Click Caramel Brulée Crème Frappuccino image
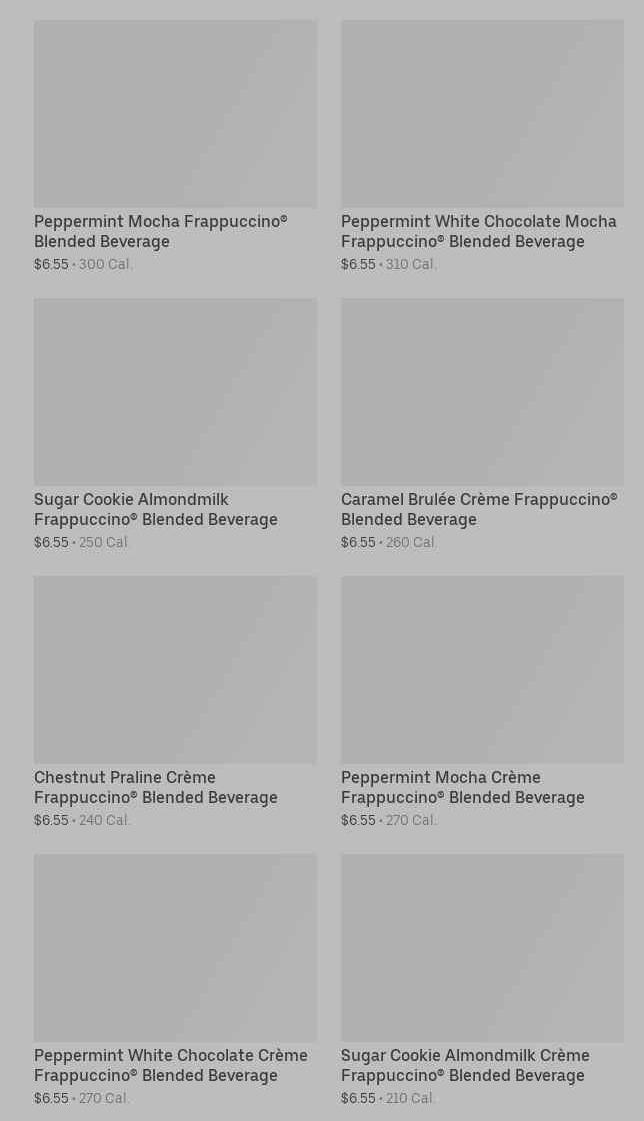Viewport: 644px width, 1121px height. point(482,392)
